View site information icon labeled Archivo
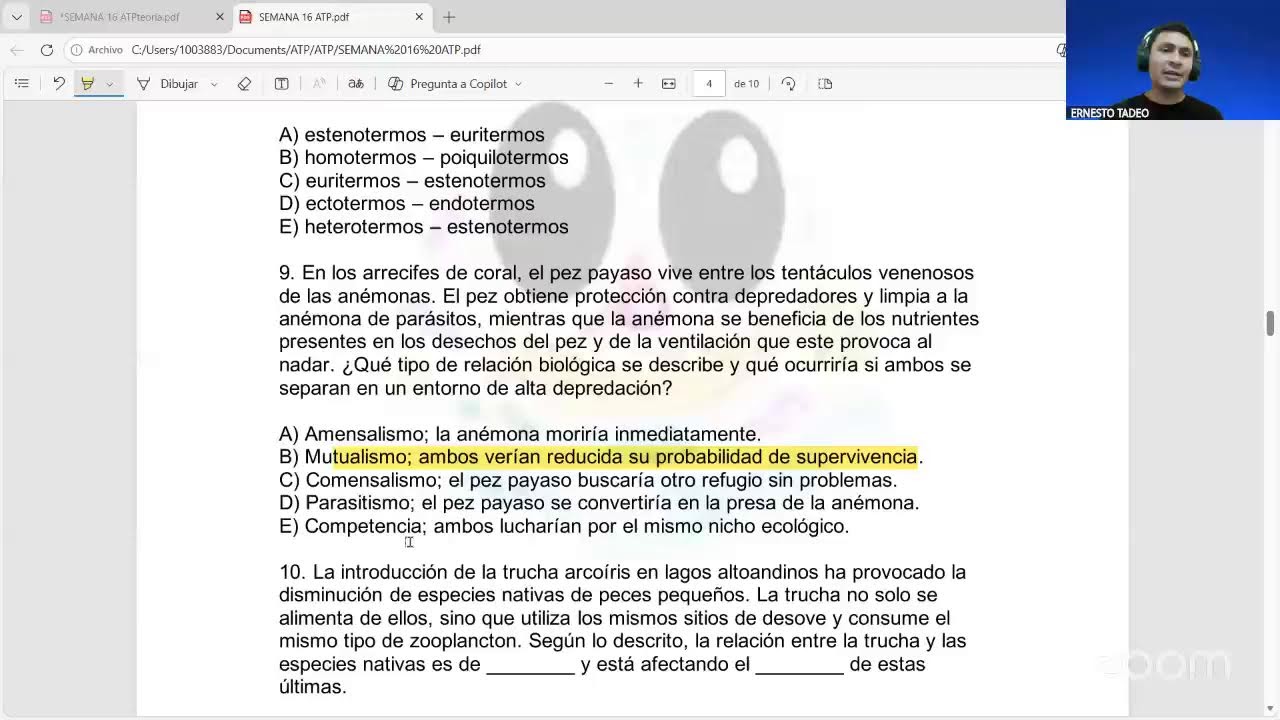The width and height of the screenshot is (1280, 720). (97, 50)
